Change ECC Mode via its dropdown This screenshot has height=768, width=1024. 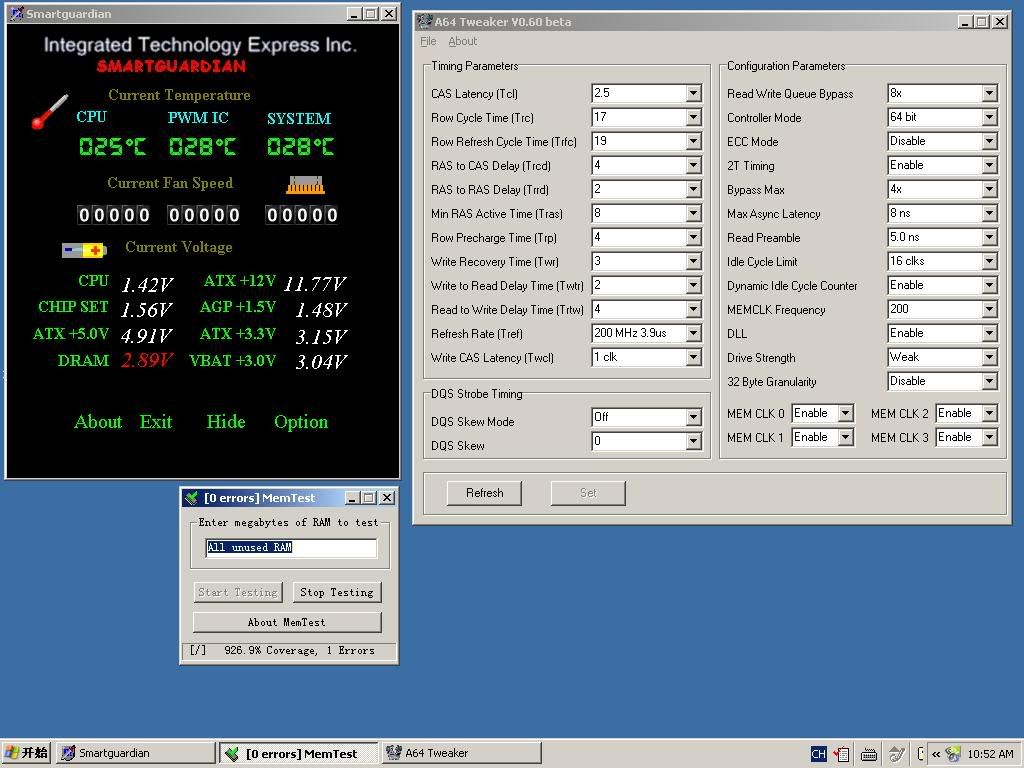tap(989, 141)
